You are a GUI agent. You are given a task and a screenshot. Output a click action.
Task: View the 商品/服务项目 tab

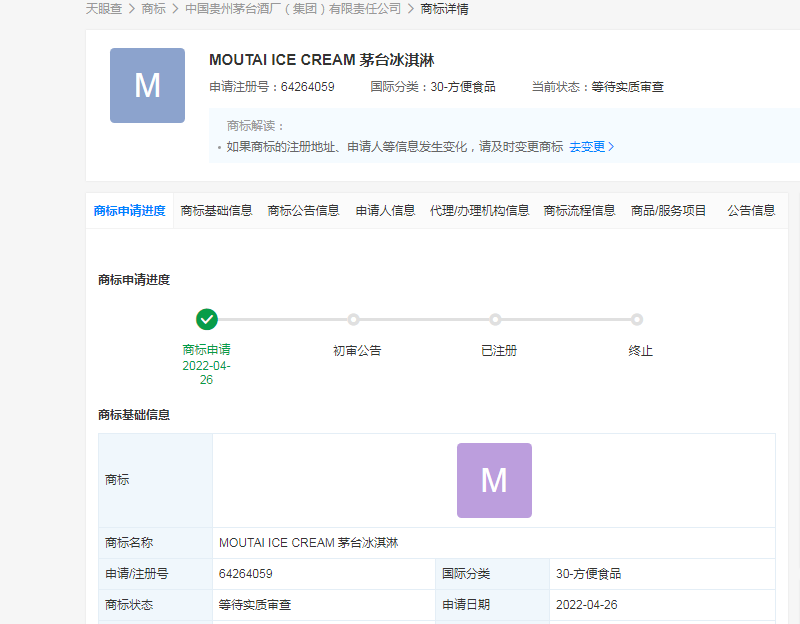(x=668, y=211)
